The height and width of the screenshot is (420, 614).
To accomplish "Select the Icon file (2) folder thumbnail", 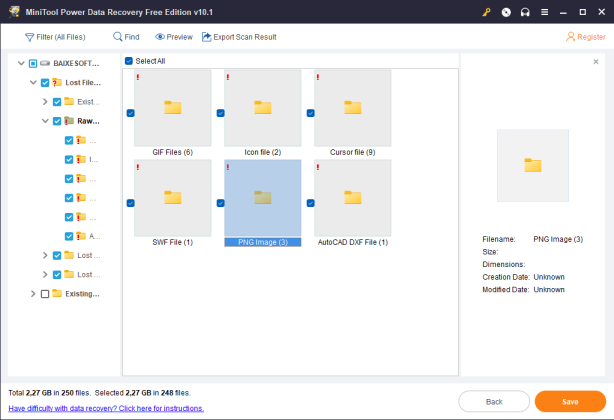I will [x=263, y=108].
